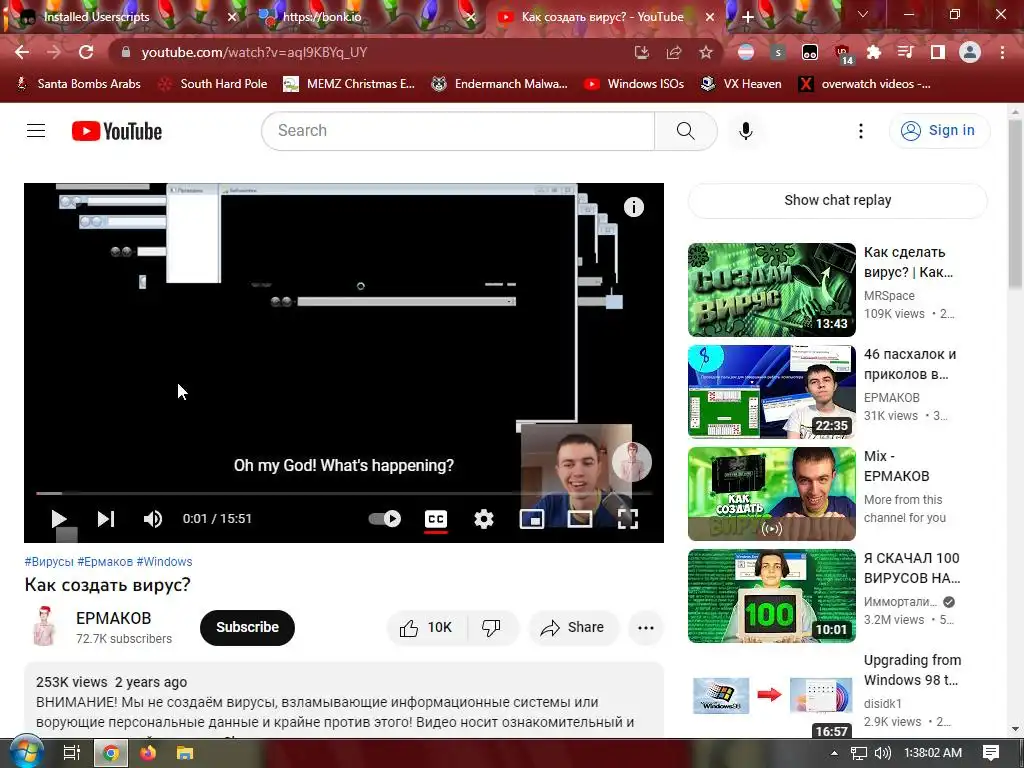This screenshot has height=768, width=1024.
Task: Open Windows Start menu
Action: coord(27,753)
